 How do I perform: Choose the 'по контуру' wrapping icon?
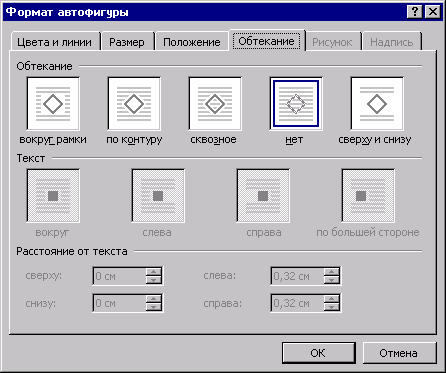point(134,104)
